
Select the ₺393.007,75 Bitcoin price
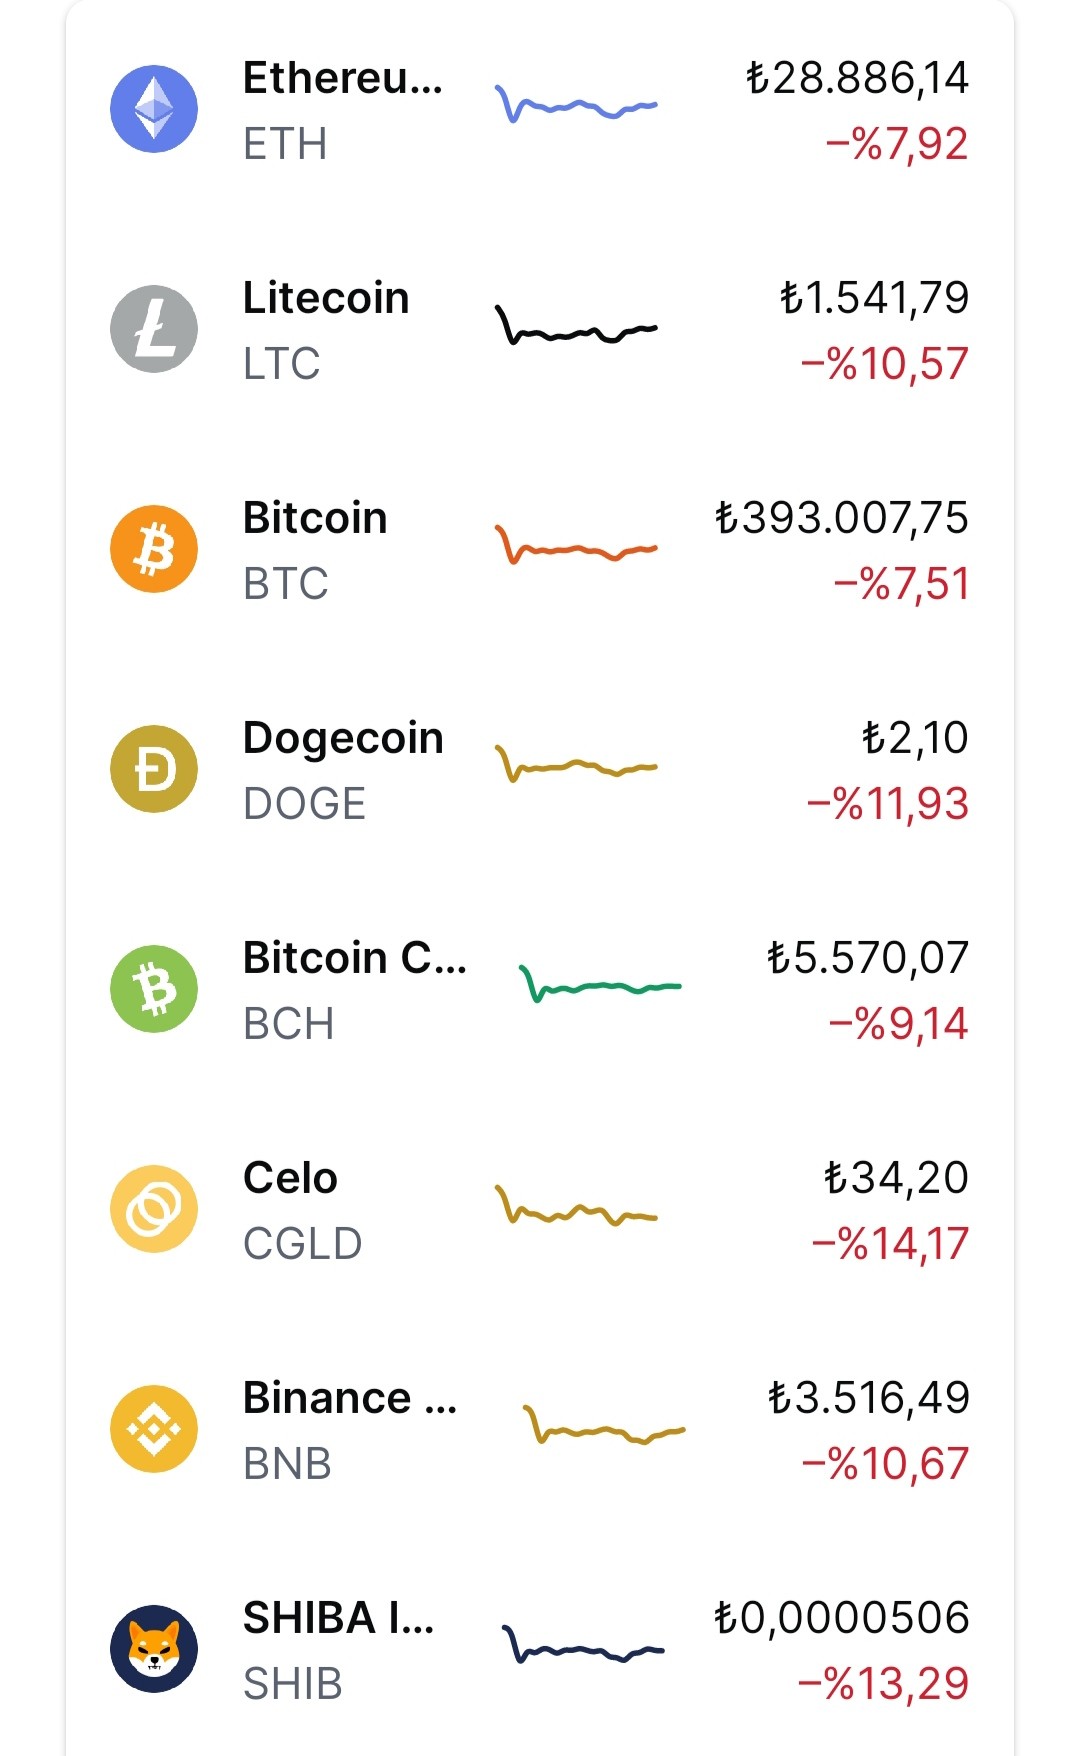(841, 518)
